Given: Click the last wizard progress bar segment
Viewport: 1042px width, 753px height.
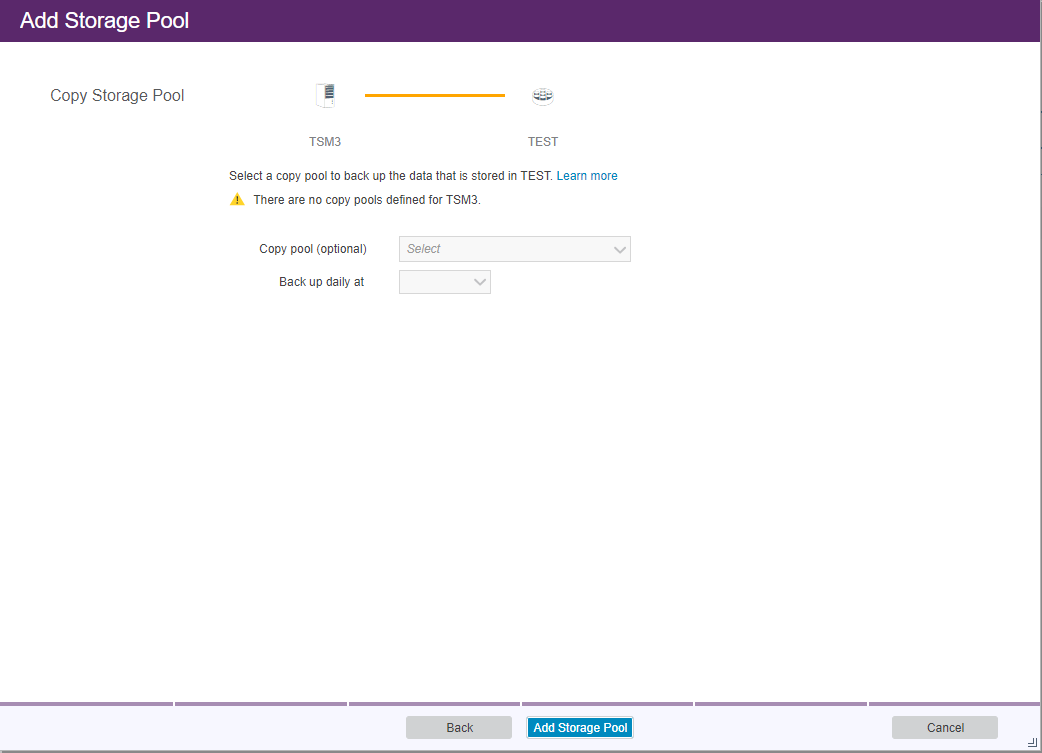Looking at the screenshot, I should 954,704.
